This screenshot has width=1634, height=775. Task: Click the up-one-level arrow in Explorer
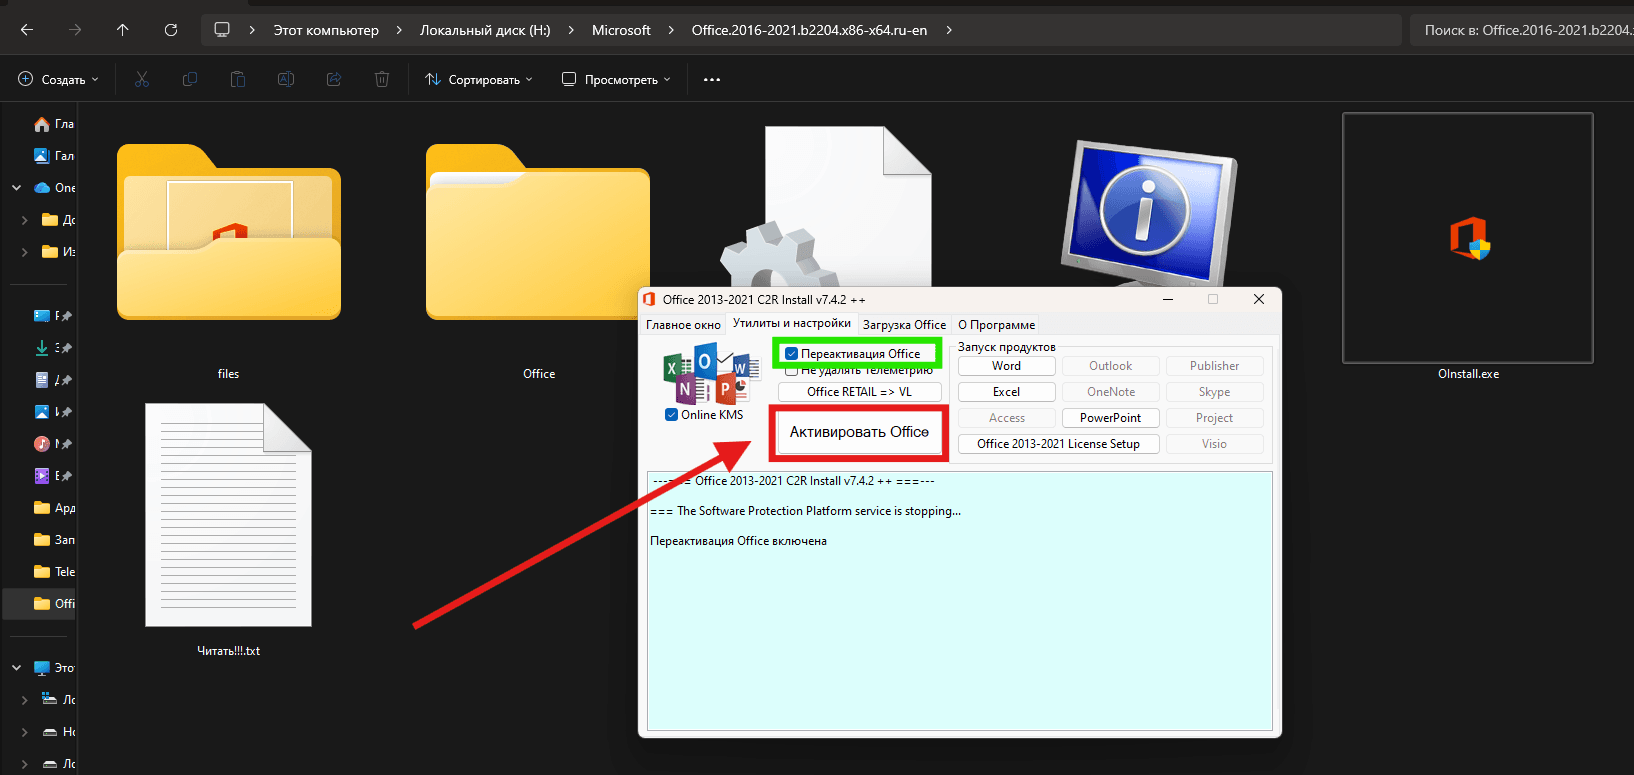[123, 30]
